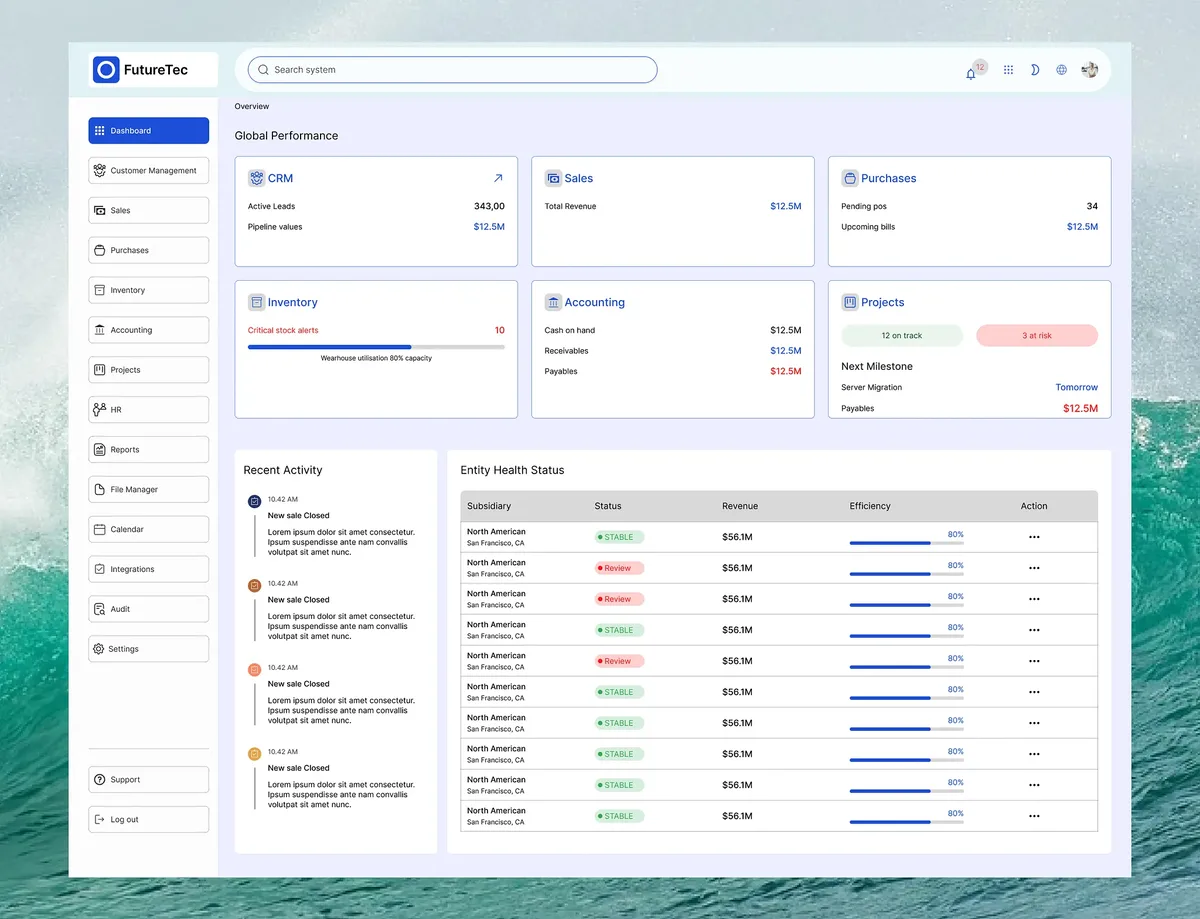Click STABLE badge in first table row
This screenshot has height=919, width=1200.
pos(619,537)
